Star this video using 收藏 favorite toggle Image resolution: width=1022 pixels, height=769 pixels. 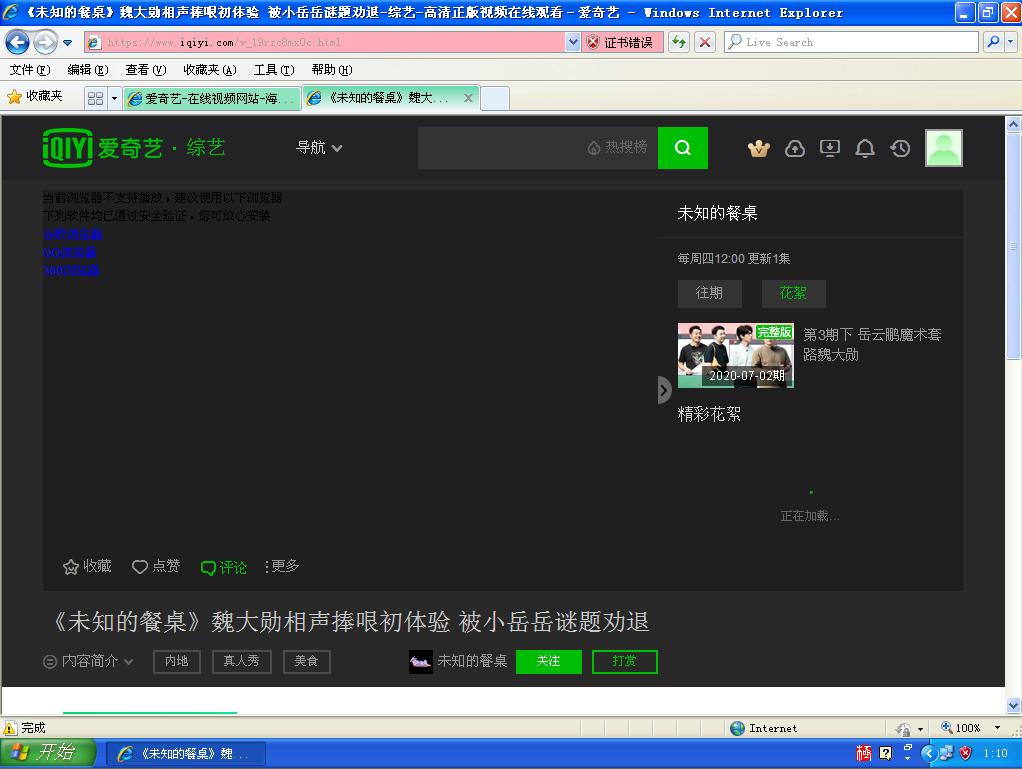[86, 566]
